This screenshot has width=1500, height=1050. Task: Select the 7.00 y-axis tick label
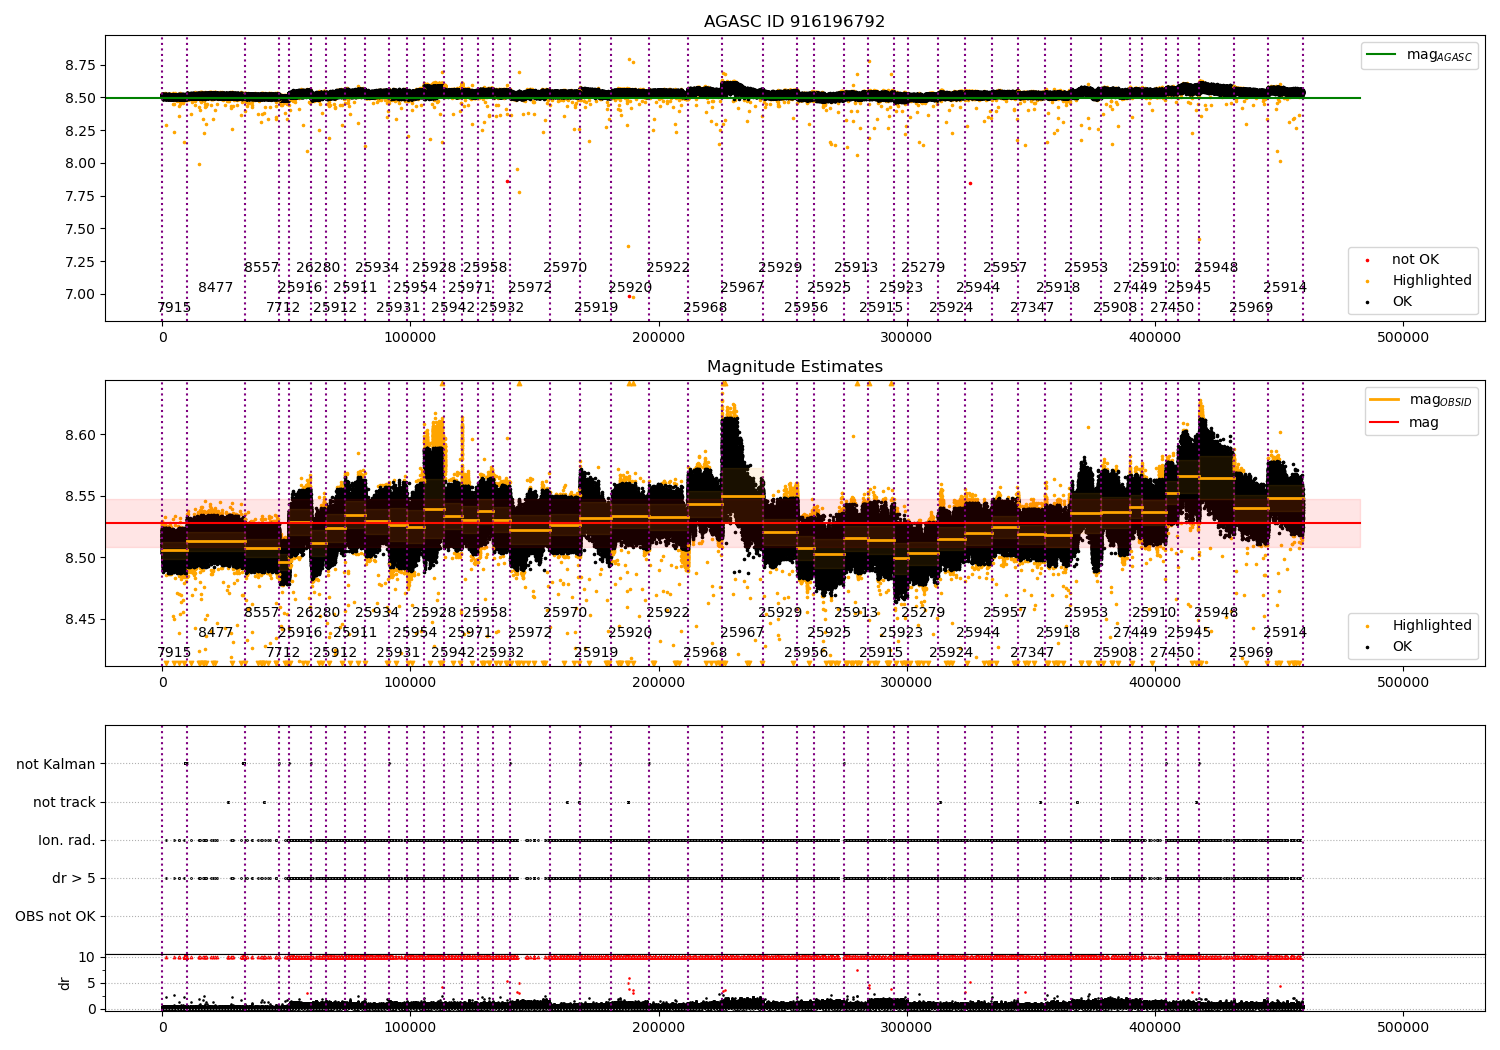pyautogui.click(x=80, y=294)
